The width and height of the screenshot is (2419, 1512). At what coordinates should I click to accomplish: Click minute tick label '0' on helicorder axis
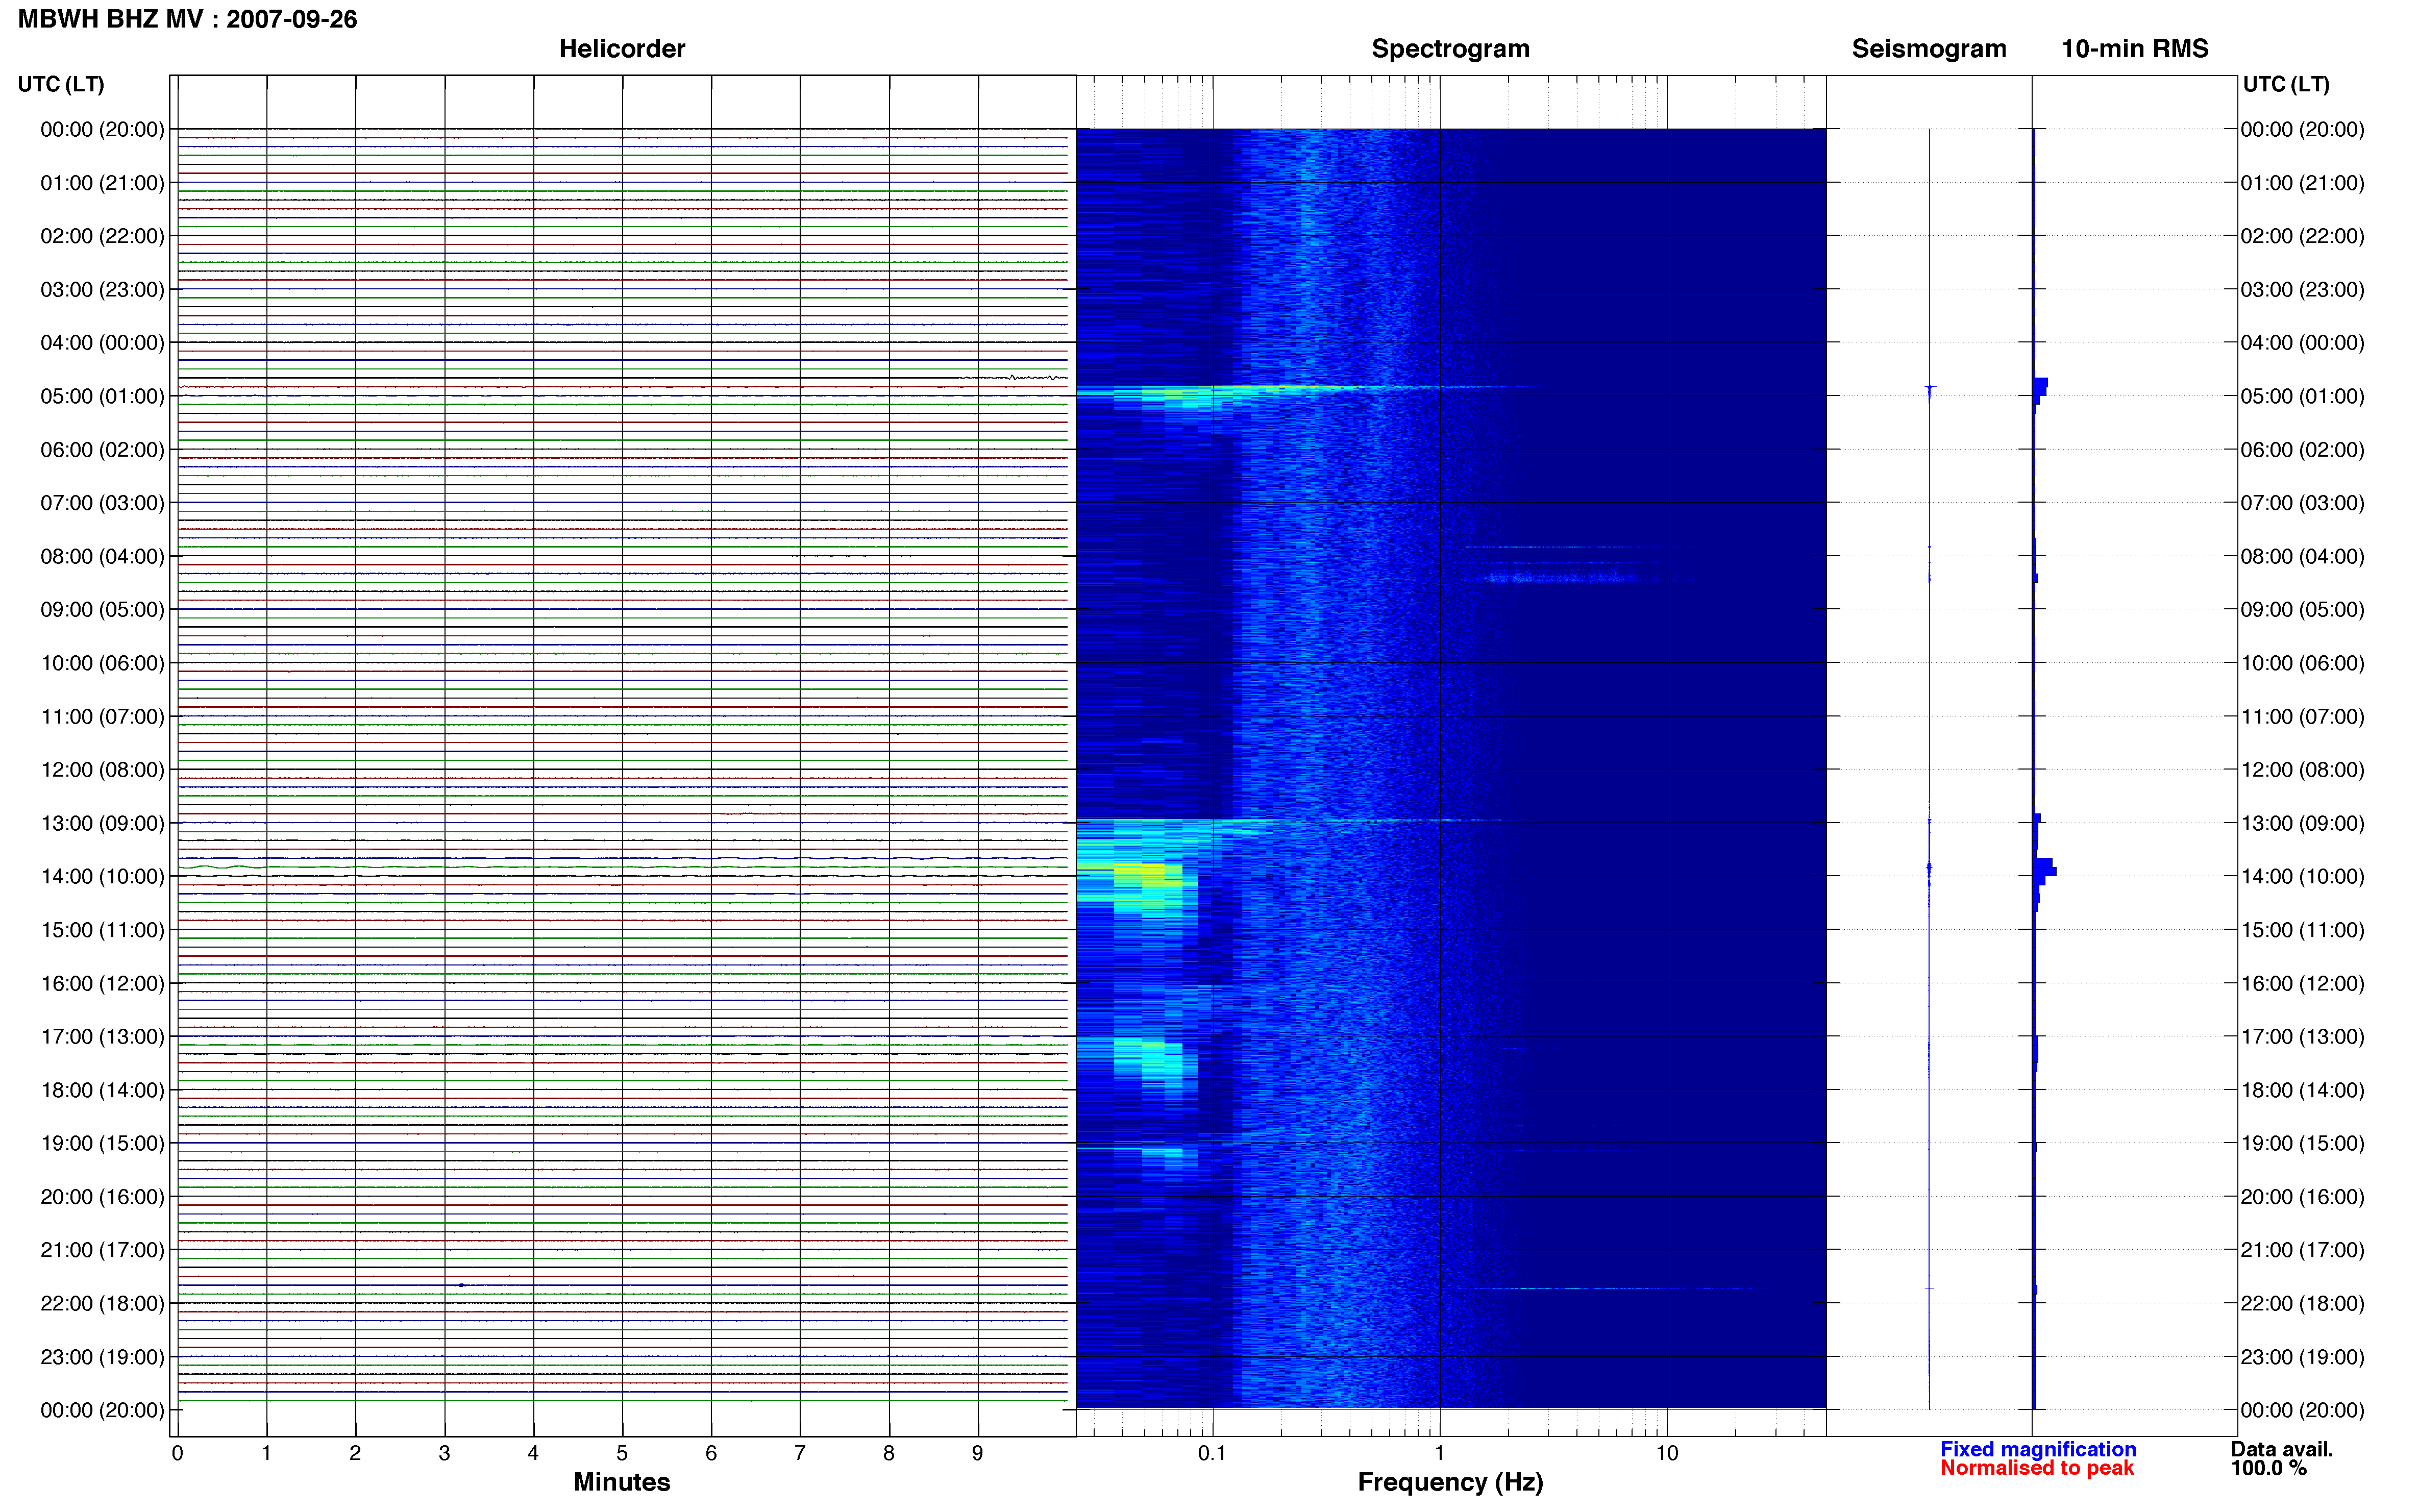point(177,1453)
